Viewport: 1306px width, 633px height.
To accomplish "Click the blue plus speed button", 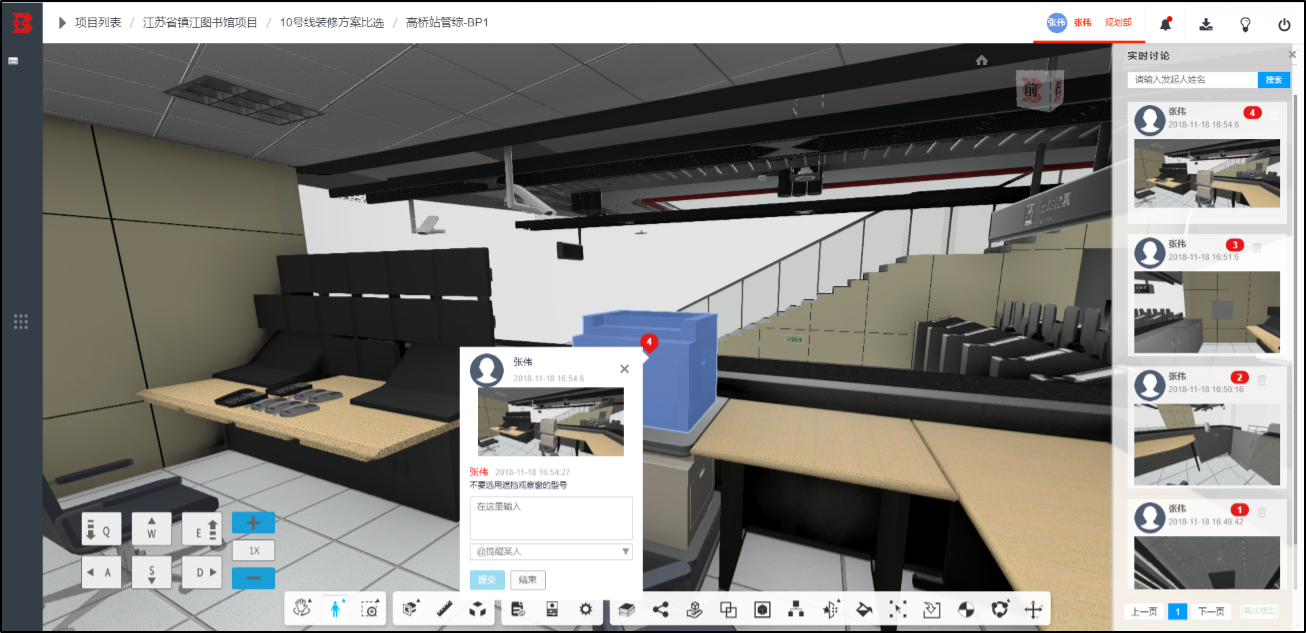I will pos(253,523).
